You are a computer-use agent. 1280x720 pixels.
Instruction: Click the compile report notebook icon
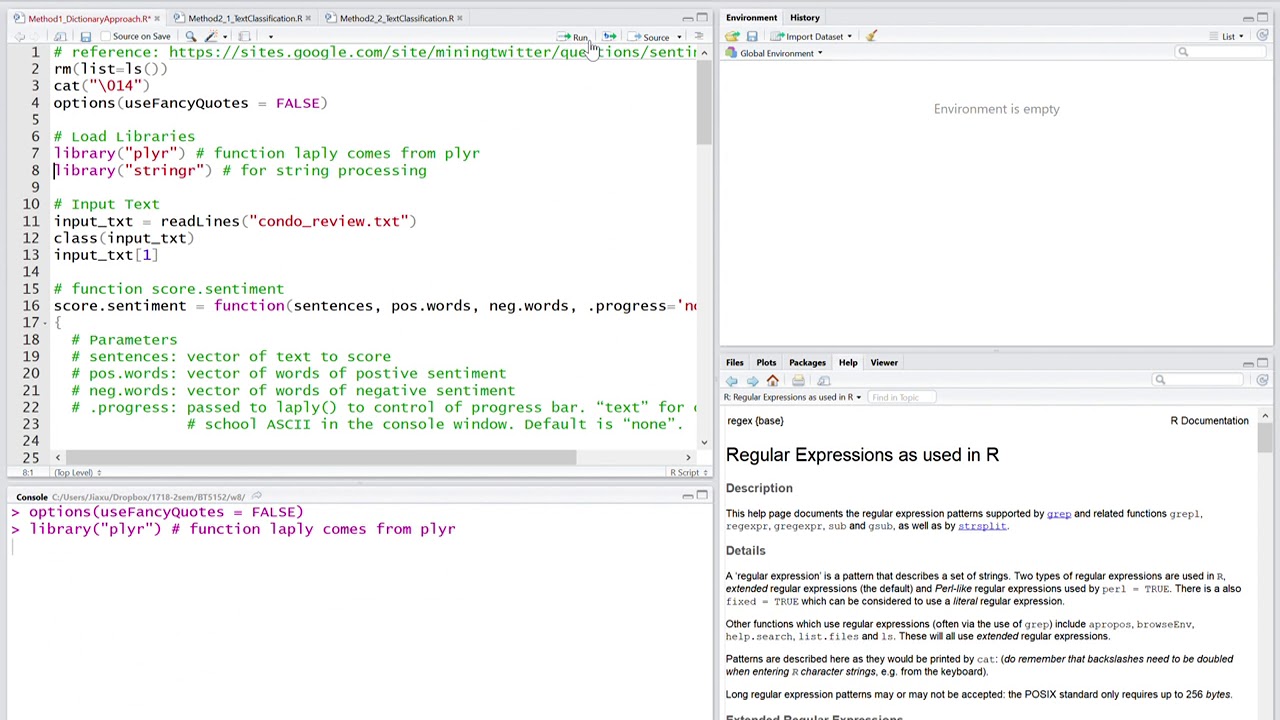[x=244, y=37]
